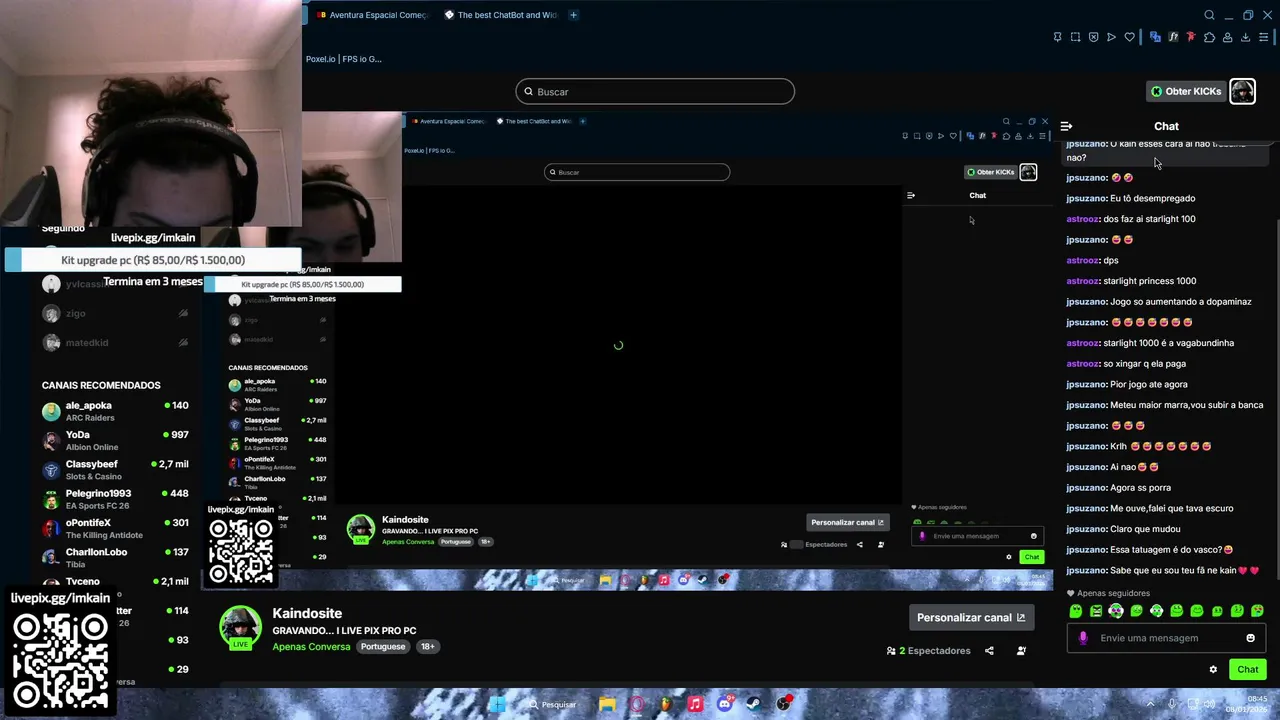Insert the angry square green emote

click(x=1096, y=611)
